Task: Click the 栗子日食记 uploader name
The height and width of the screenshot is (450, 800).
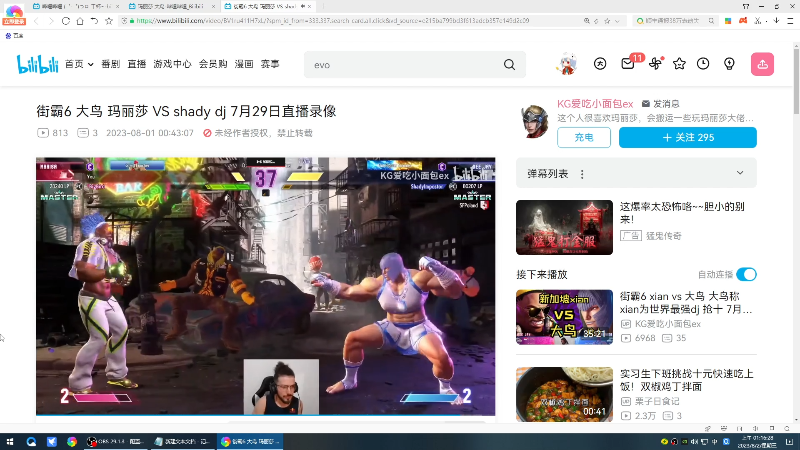Action: pos(657,402)
